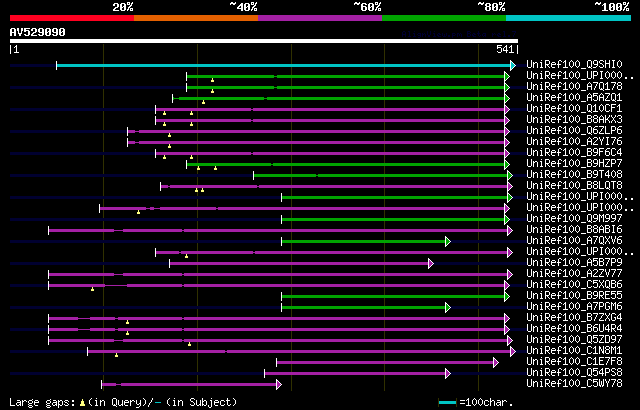This screenshot has width=640, height=410.
Task: Select the UniRef100_B9F6C4 label
Action: [574, 153]
